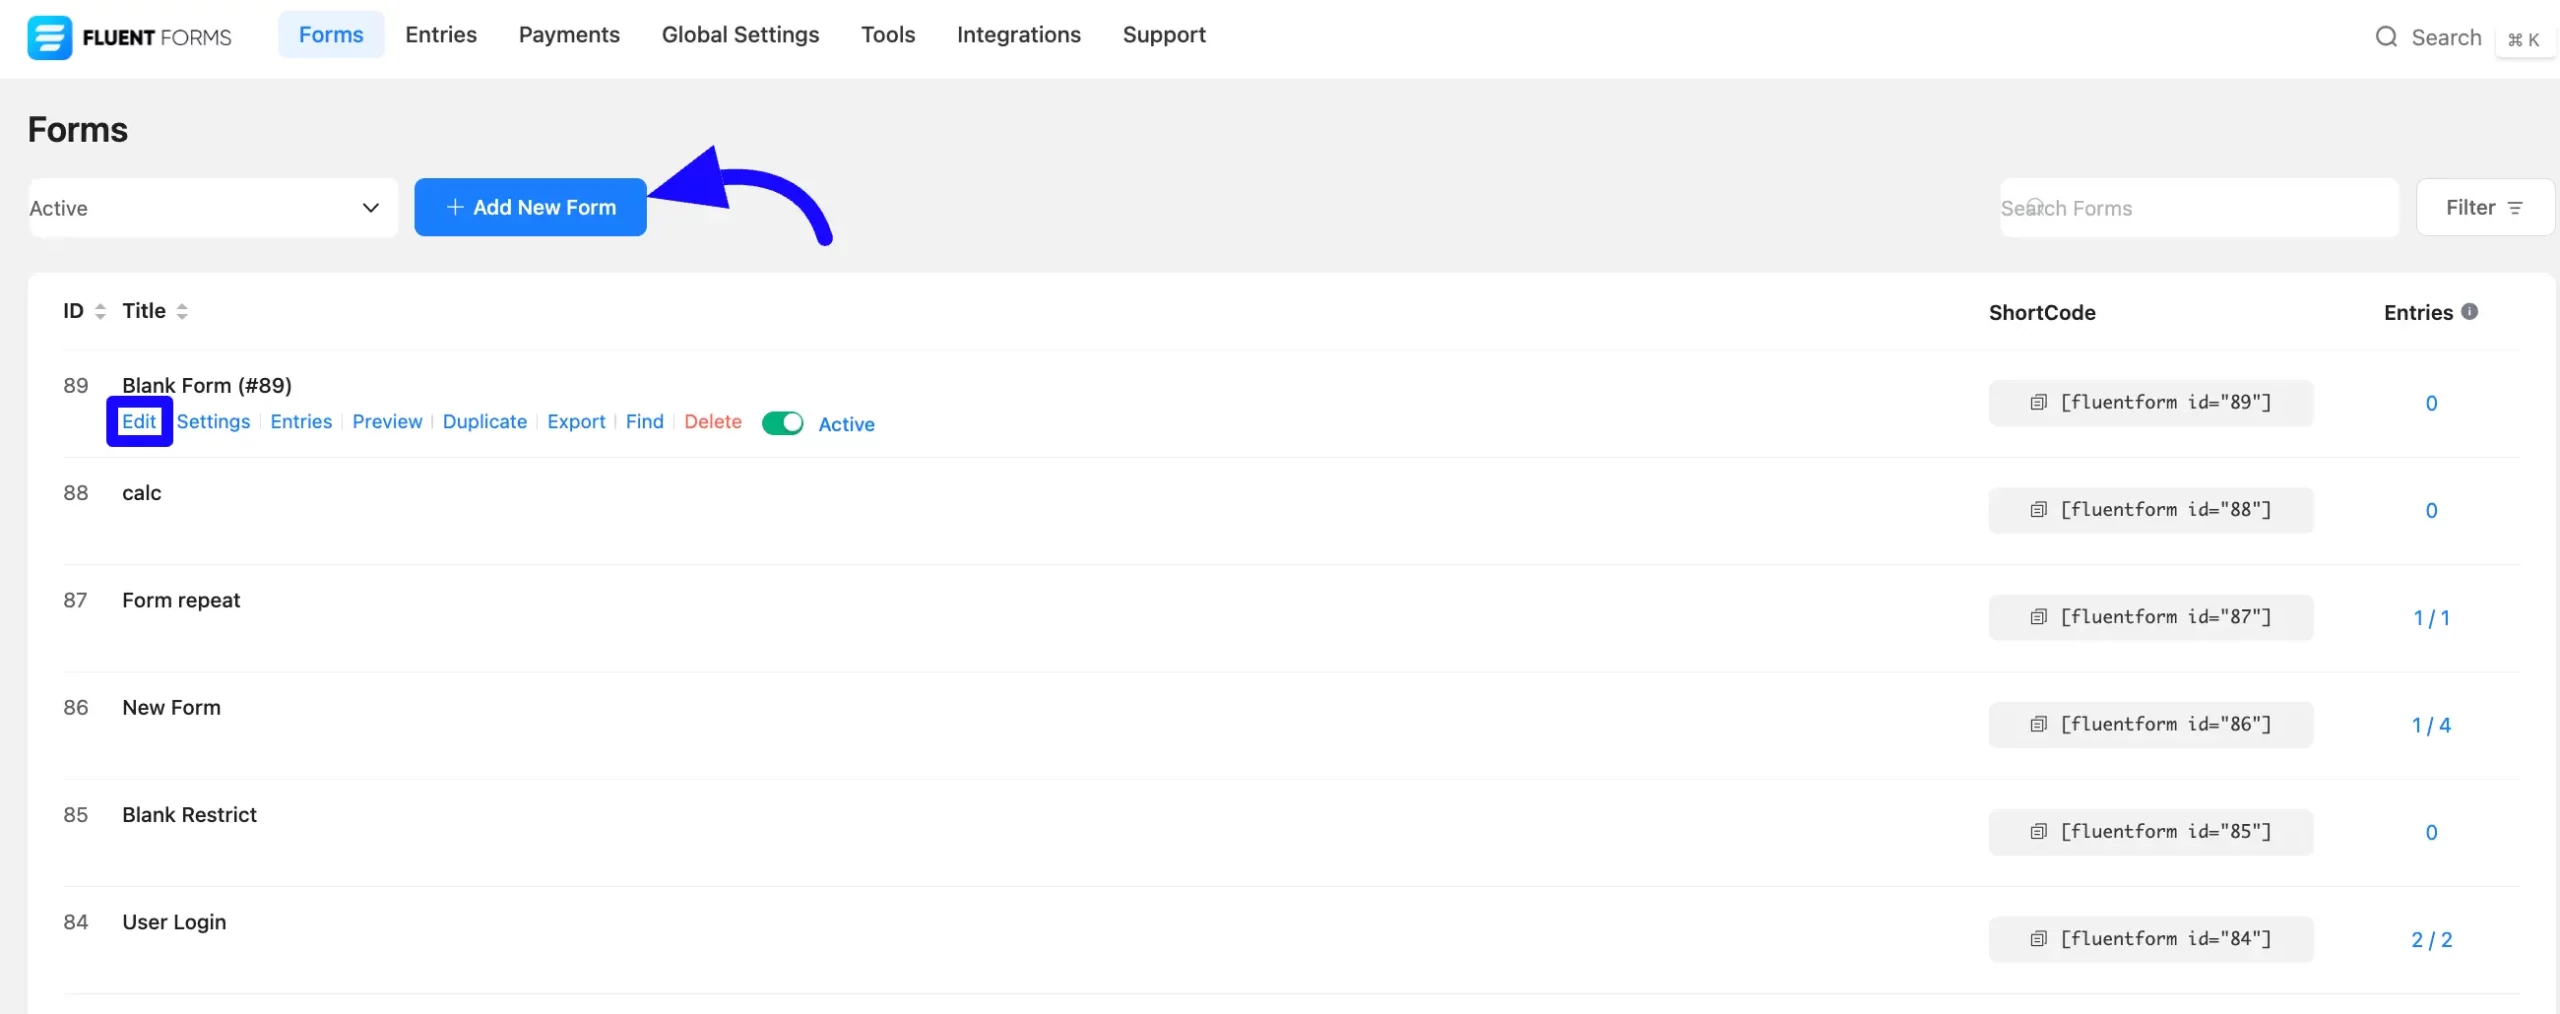Open the Forms tab
Screen dimensions: 2560x1014
pos(331,35)
